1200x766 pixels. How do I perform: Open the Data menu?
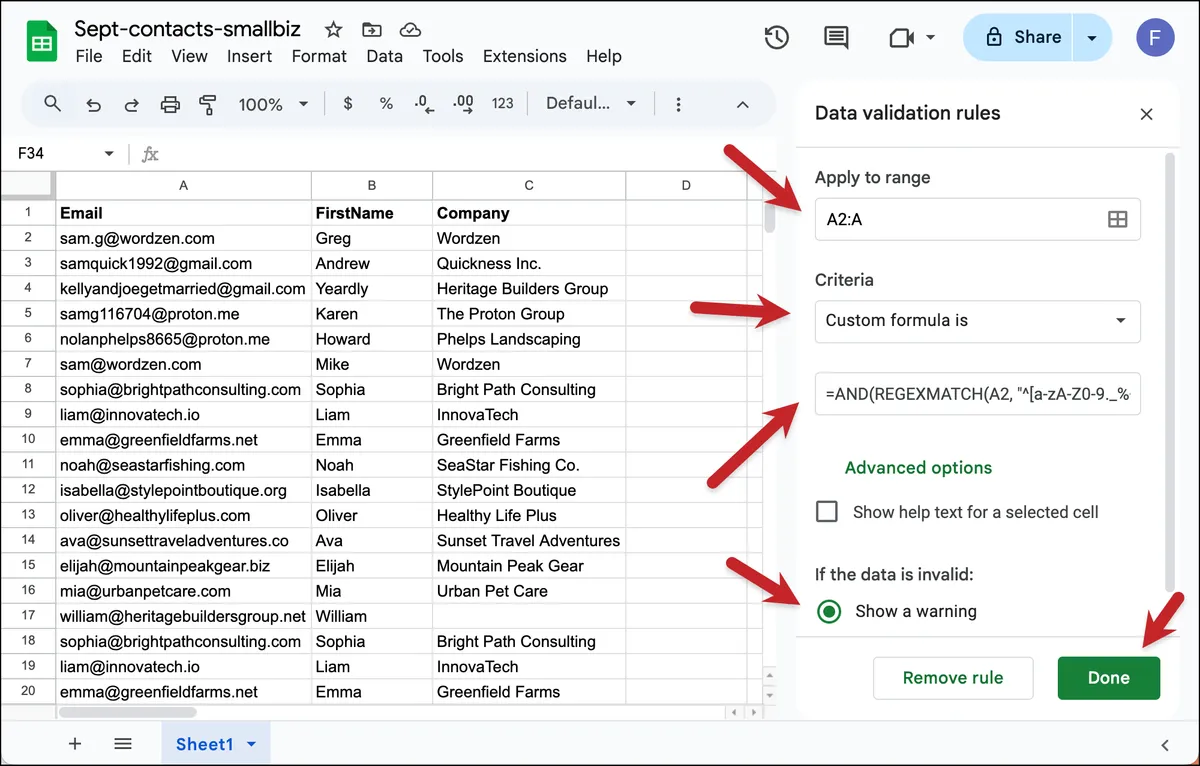pyautogui.click(x=385, y=56)
